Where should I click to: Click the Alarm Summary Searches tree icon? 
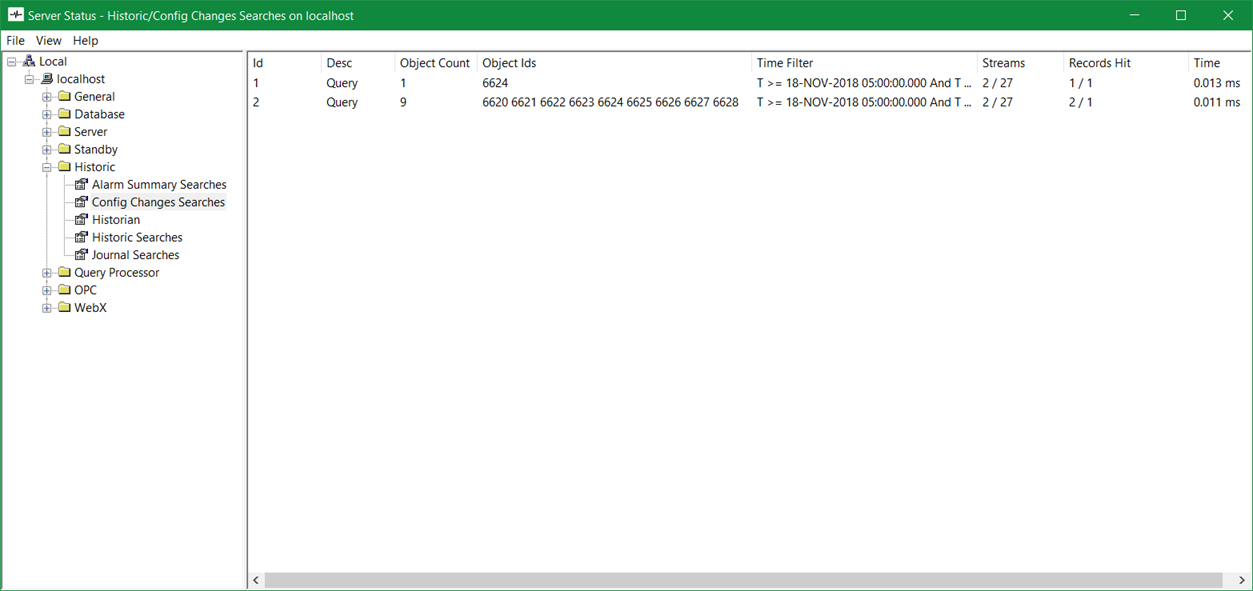click(82, 185)
